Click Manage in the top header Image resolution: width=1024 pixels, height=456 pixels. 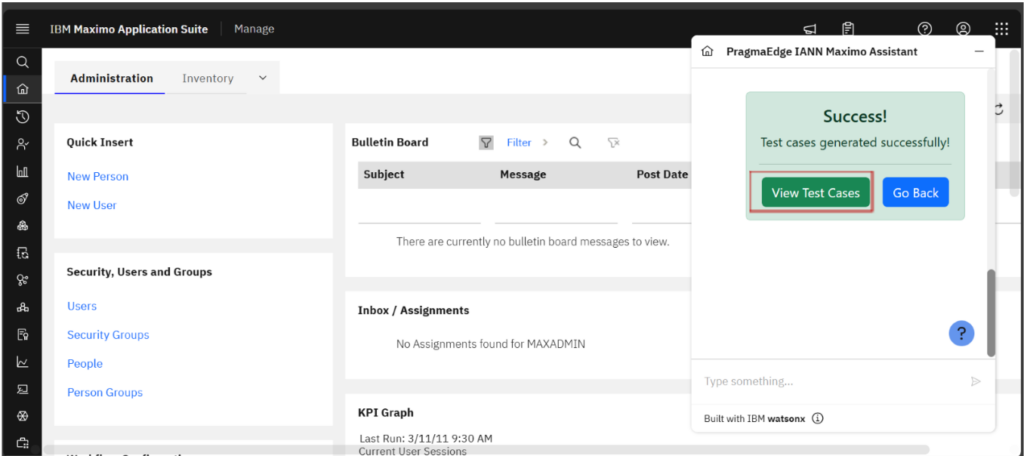tap(254, 29)
